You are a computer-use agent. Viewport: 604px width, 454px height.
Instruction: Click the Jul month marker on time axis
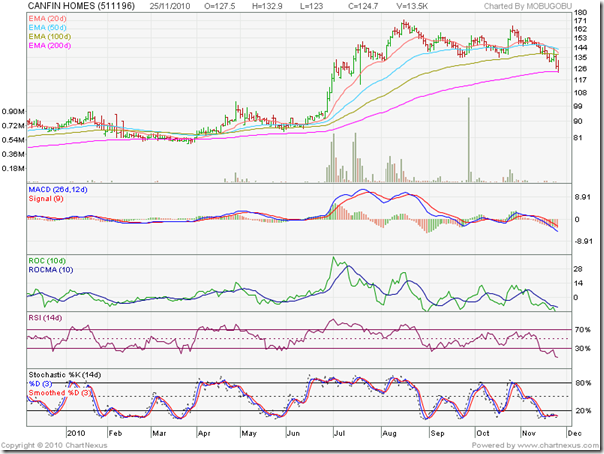pyautogui.click(x=337, y=435)
